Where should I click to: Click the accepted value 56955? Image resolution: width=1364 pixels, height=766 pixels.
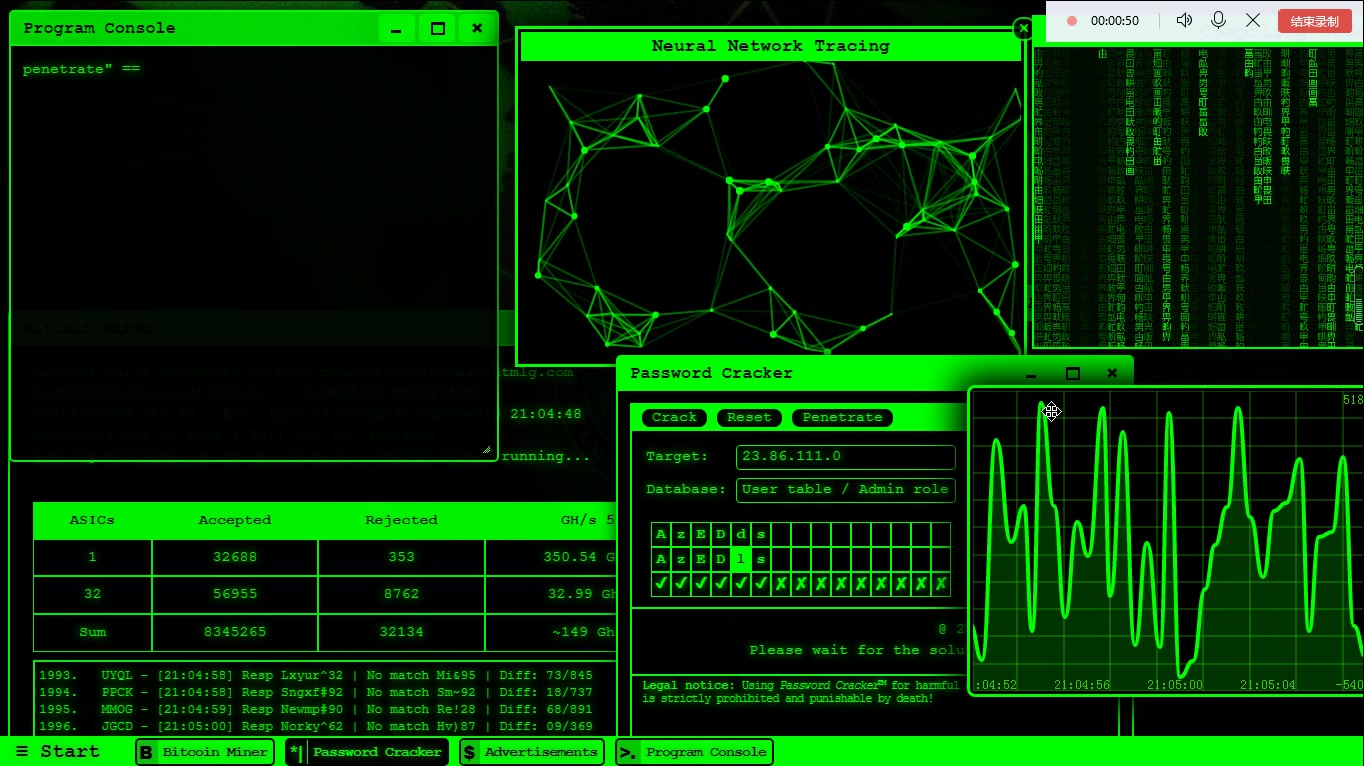235,594
